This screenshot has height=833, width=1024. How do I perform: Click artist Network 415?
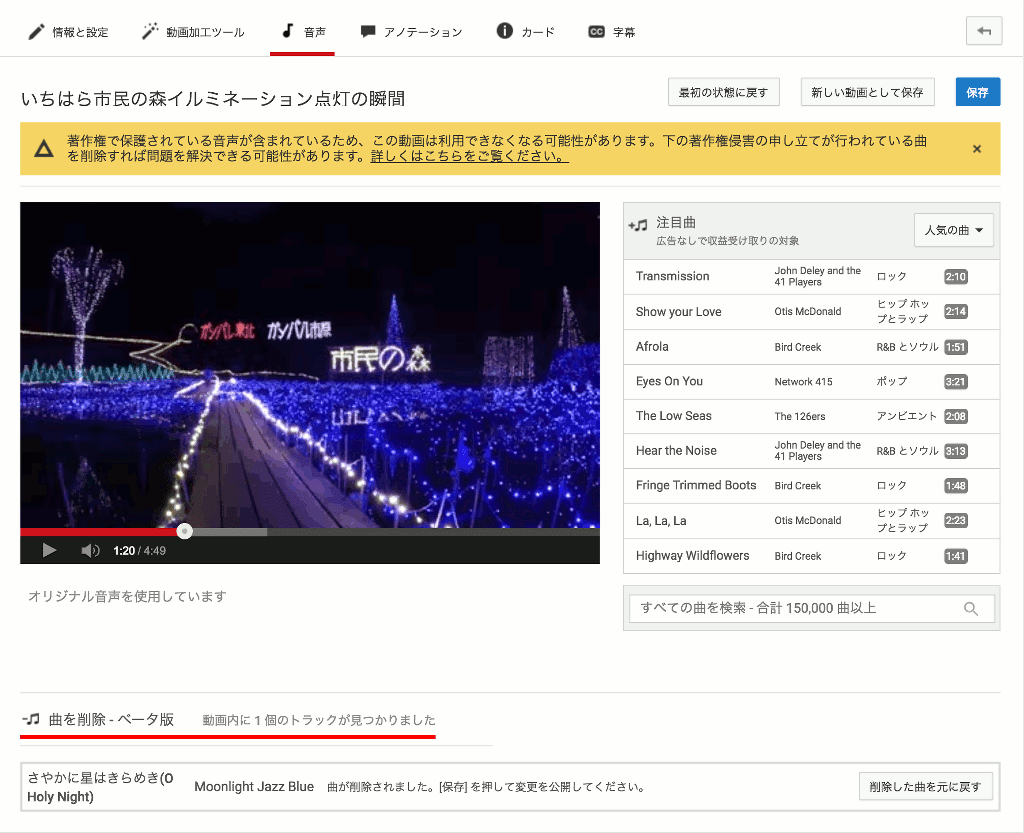(803, 382)
